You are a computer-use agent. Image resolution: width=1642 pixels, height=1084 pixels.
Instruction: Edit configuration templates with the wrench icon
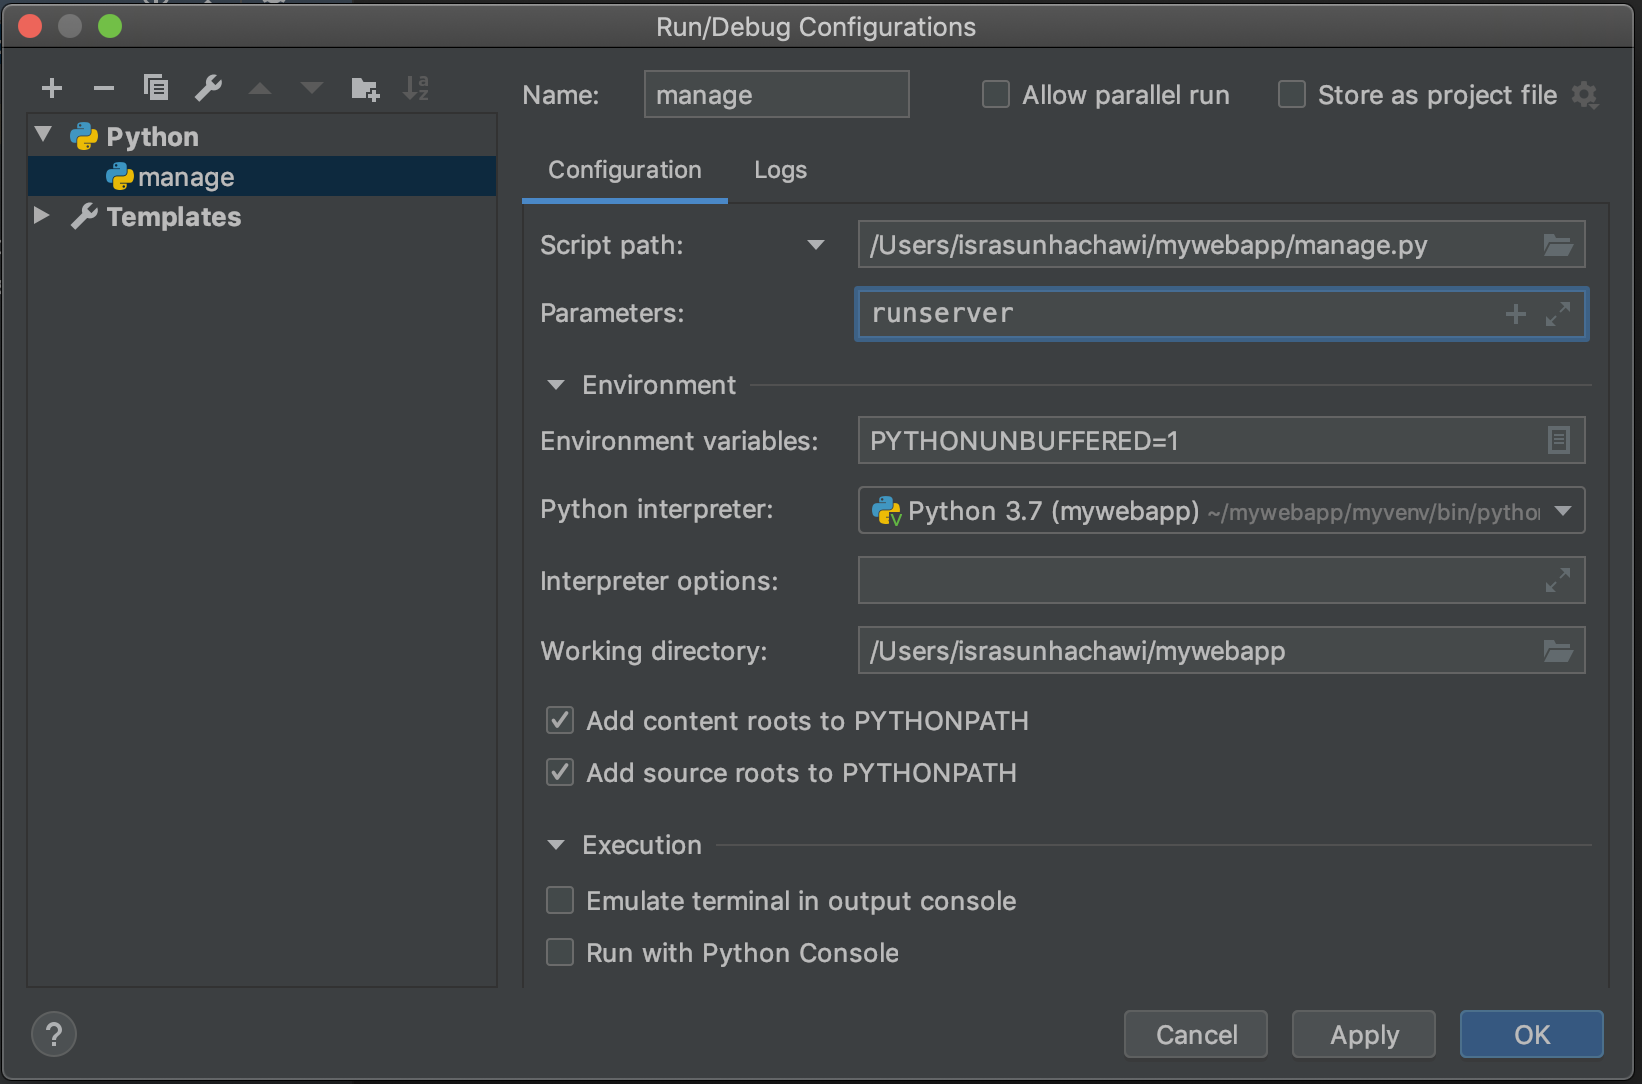[208, 88]
